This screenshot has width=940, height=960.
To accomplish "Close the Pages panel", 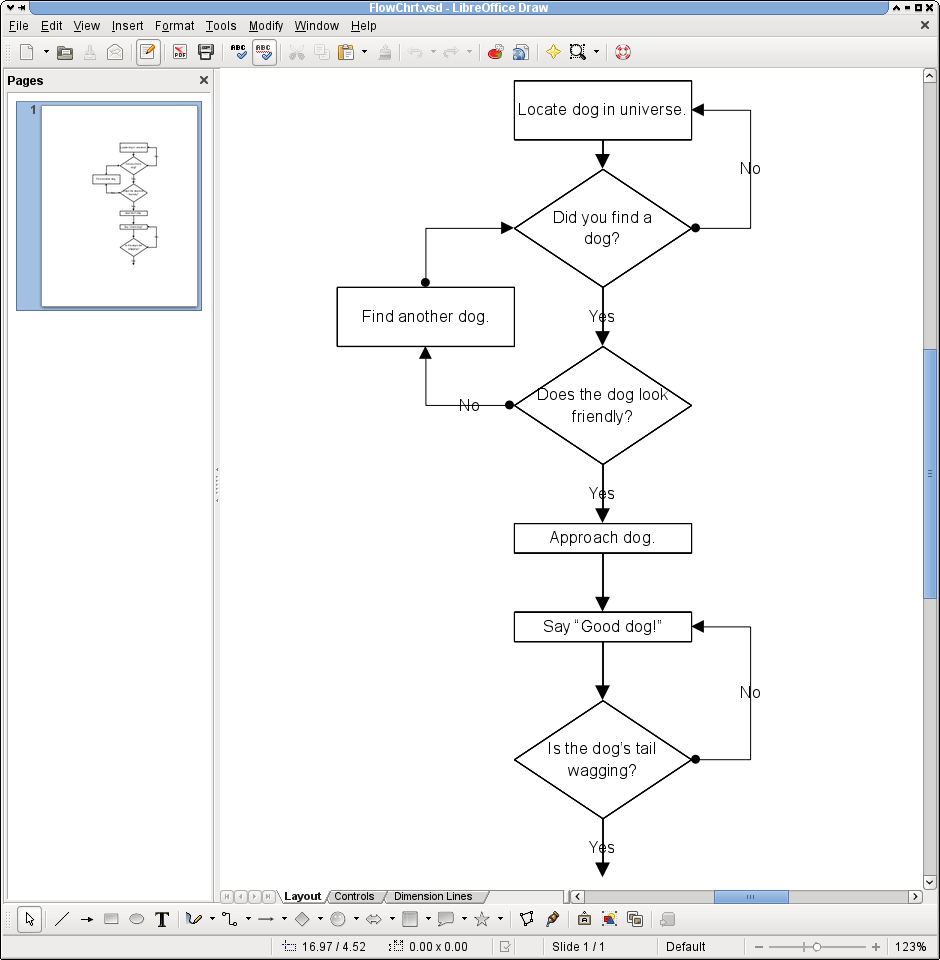I will coord(203,80).
